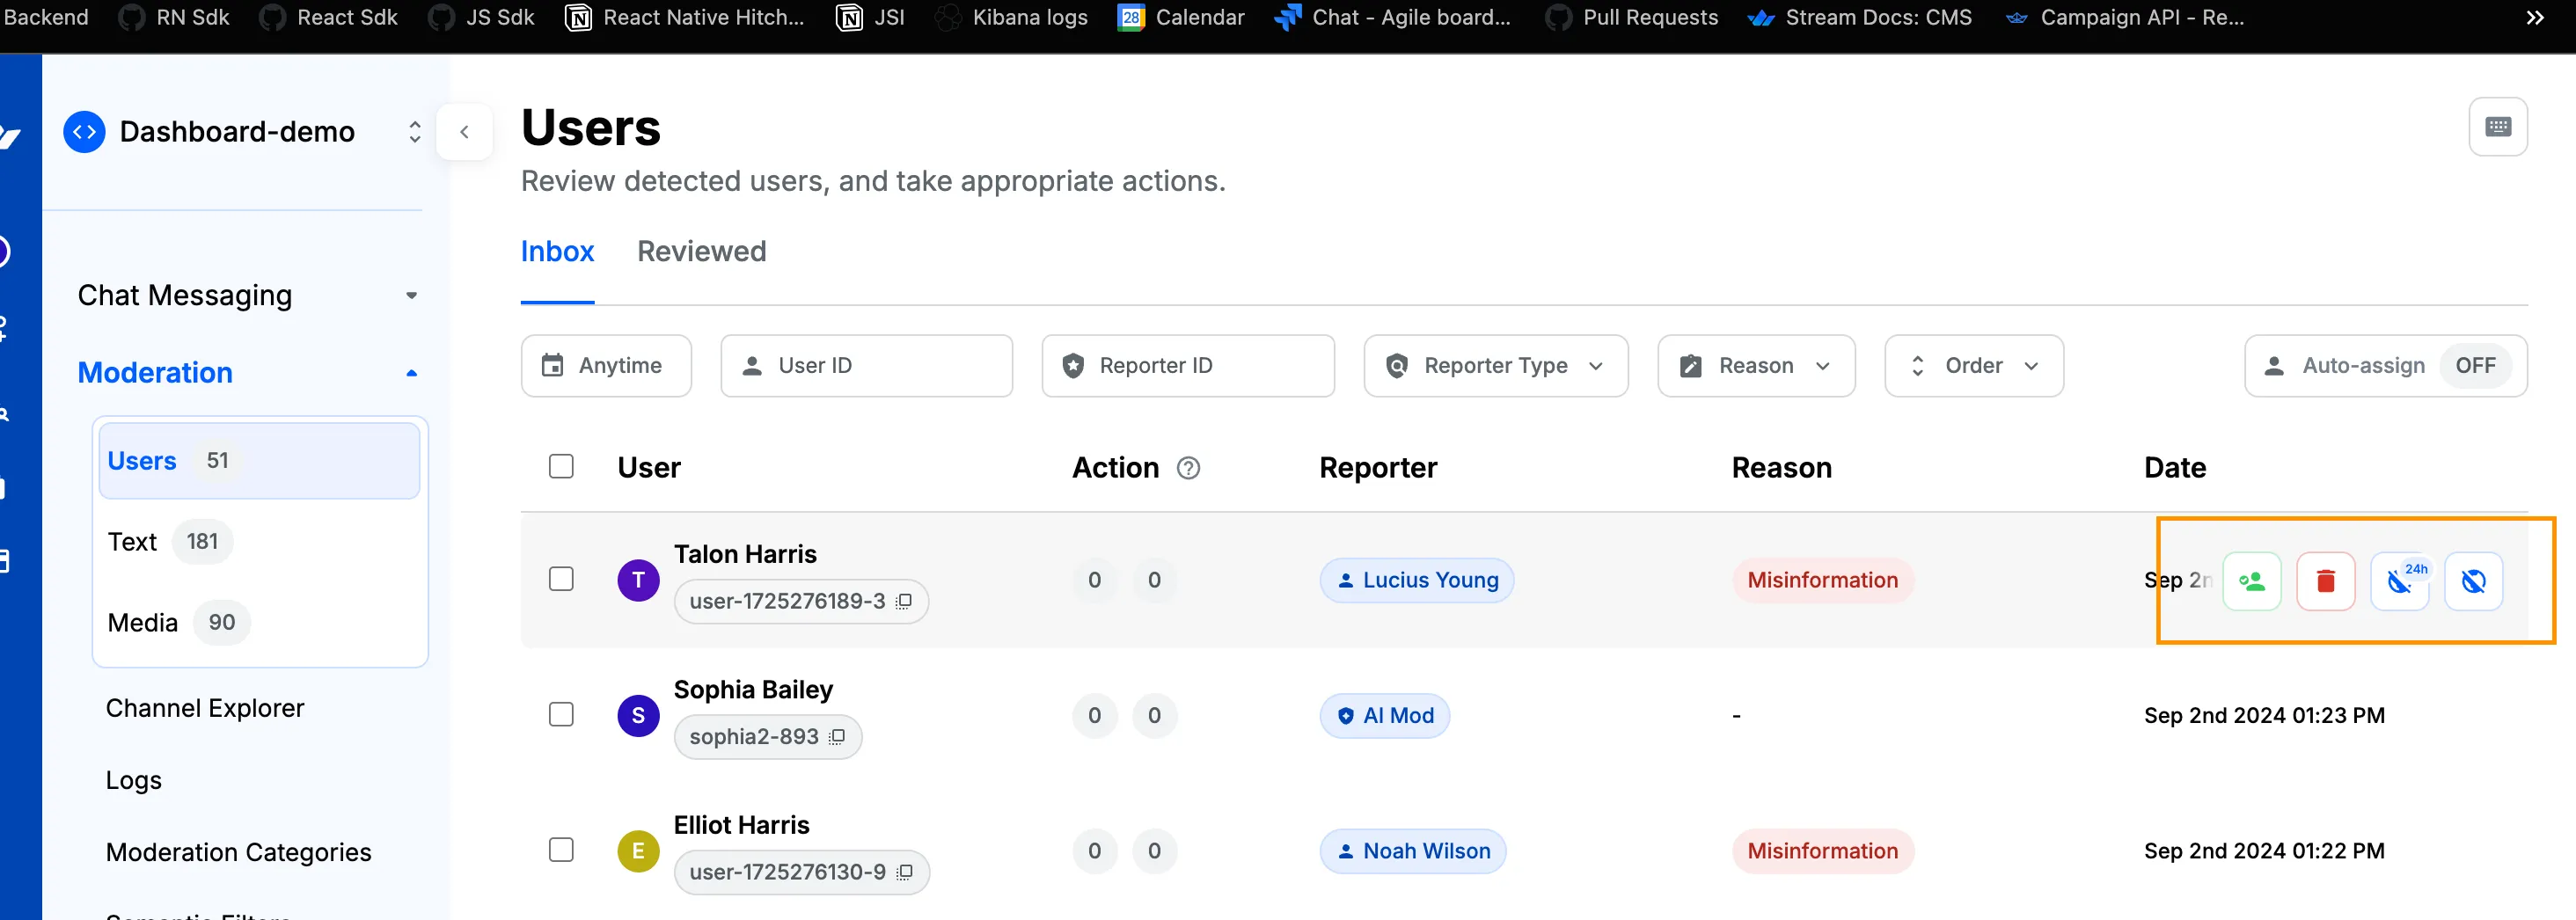Click the User ID filter field

tap(866, 366)
